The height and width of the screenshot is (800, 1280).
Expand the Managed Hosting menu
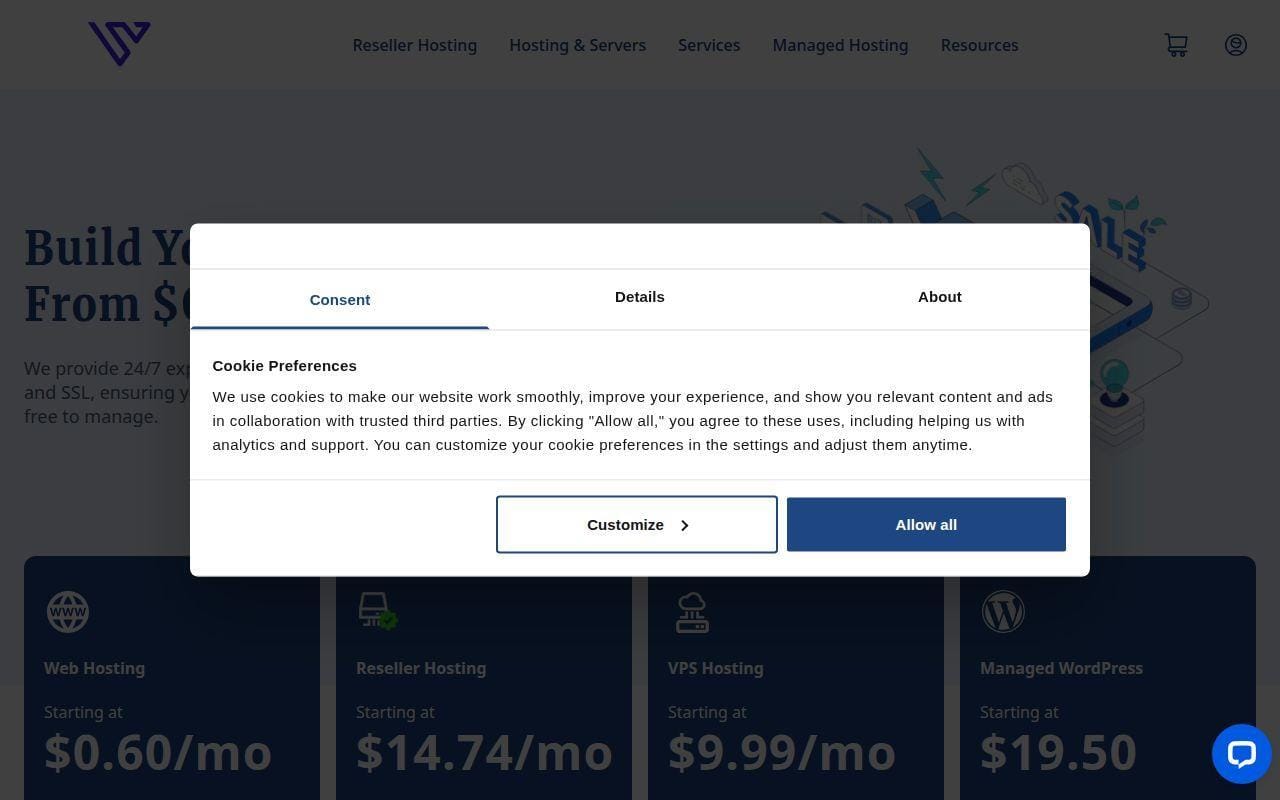[x=840, y=45]
